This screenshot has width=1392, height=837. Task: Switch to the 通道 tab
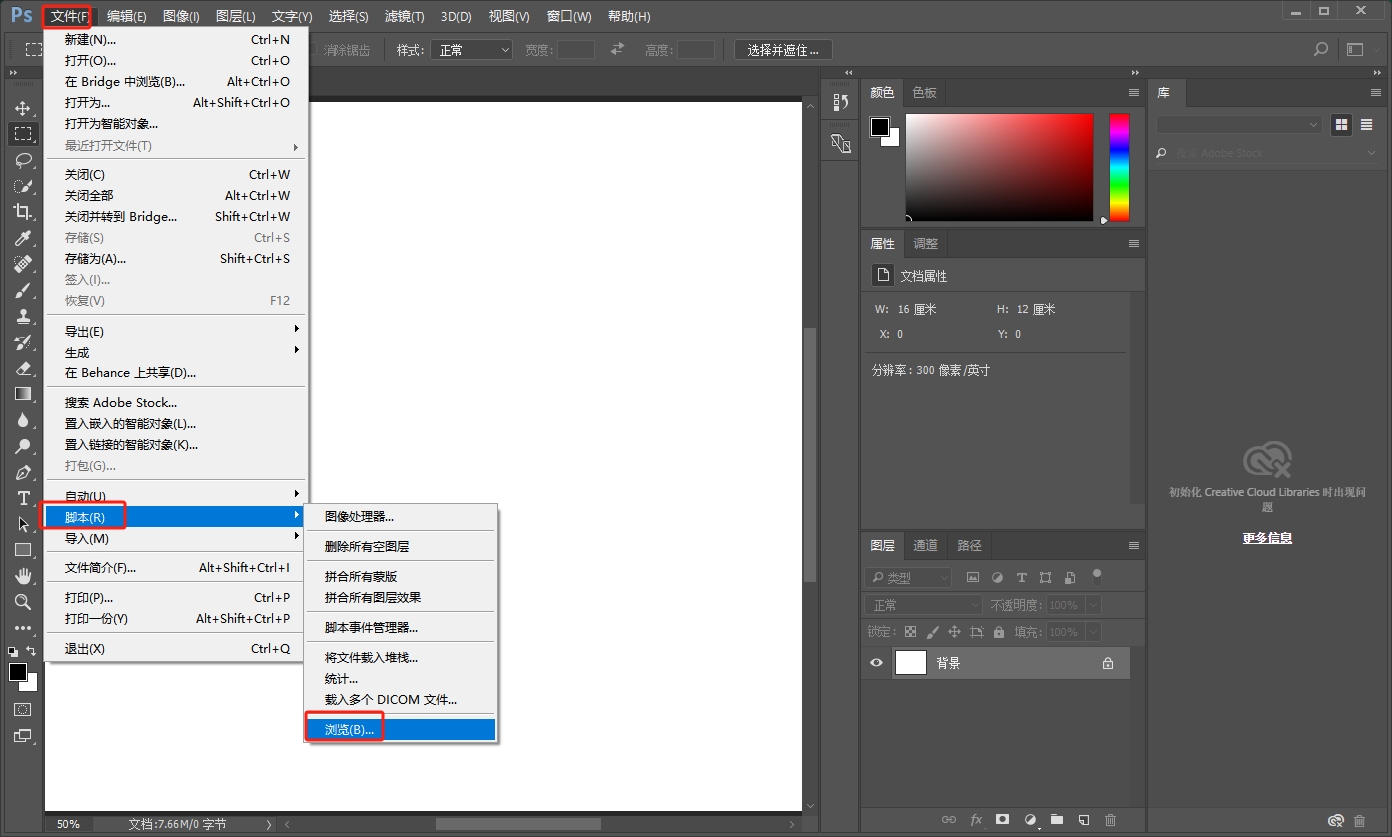point(925,545)
